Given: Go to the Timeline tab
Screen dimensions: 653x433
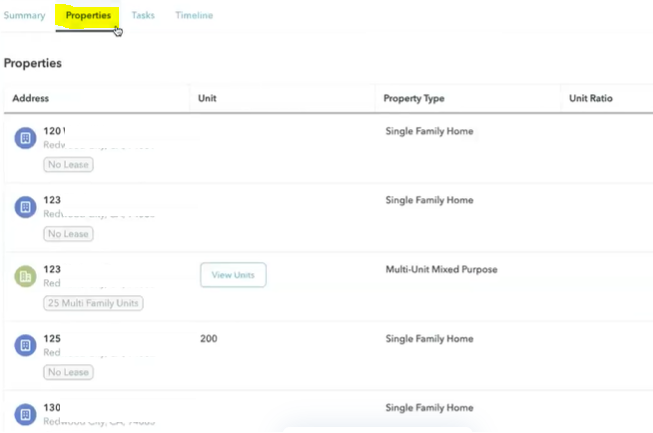Looking at the screenshot, I should point(194,16).
